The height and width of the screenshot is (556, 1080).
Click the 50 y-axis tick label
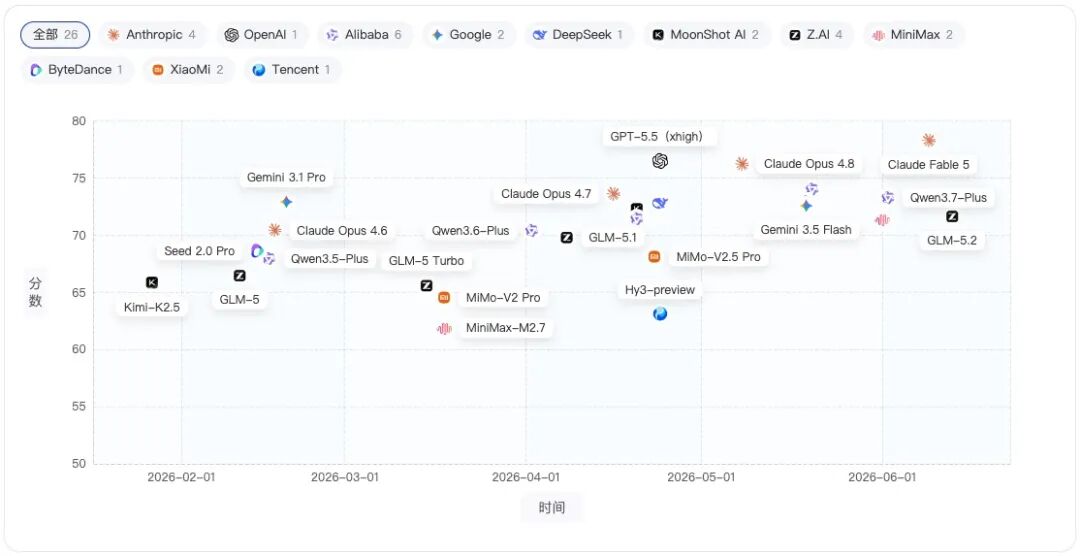pos(79,464)
